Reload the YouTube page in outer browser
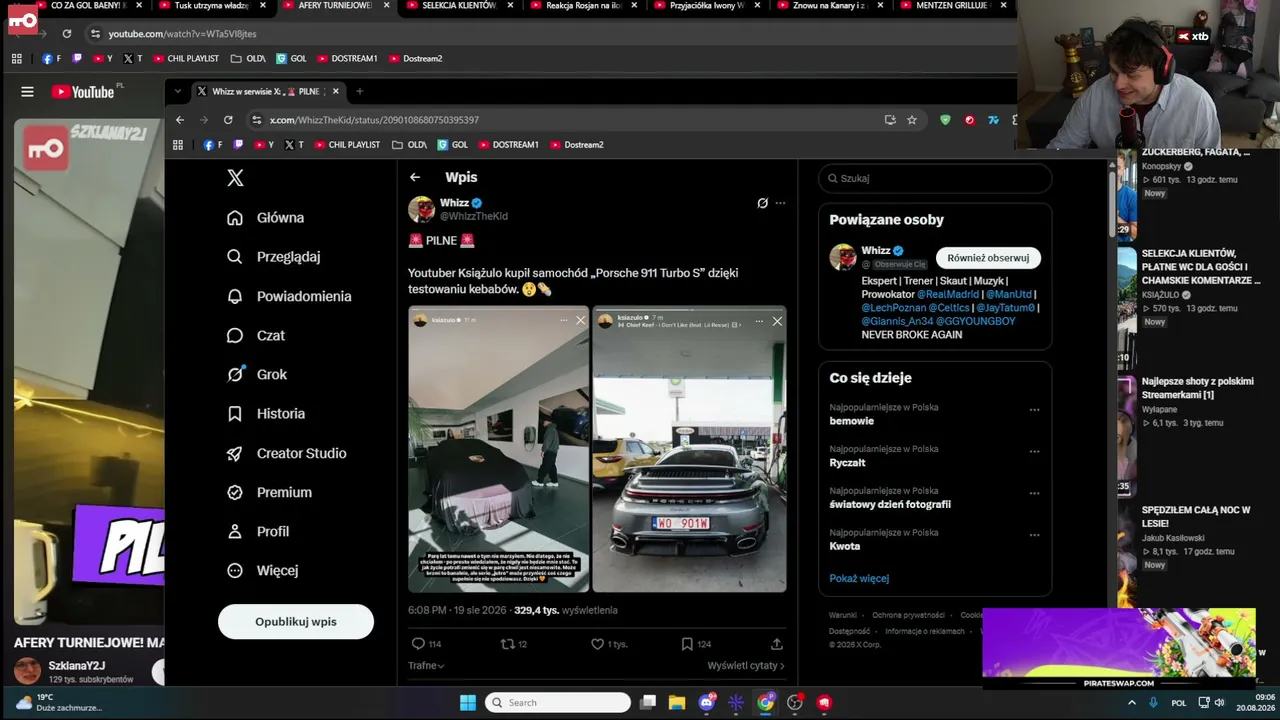Viewport: 1280px width, 720px height. tap(67, 34)
